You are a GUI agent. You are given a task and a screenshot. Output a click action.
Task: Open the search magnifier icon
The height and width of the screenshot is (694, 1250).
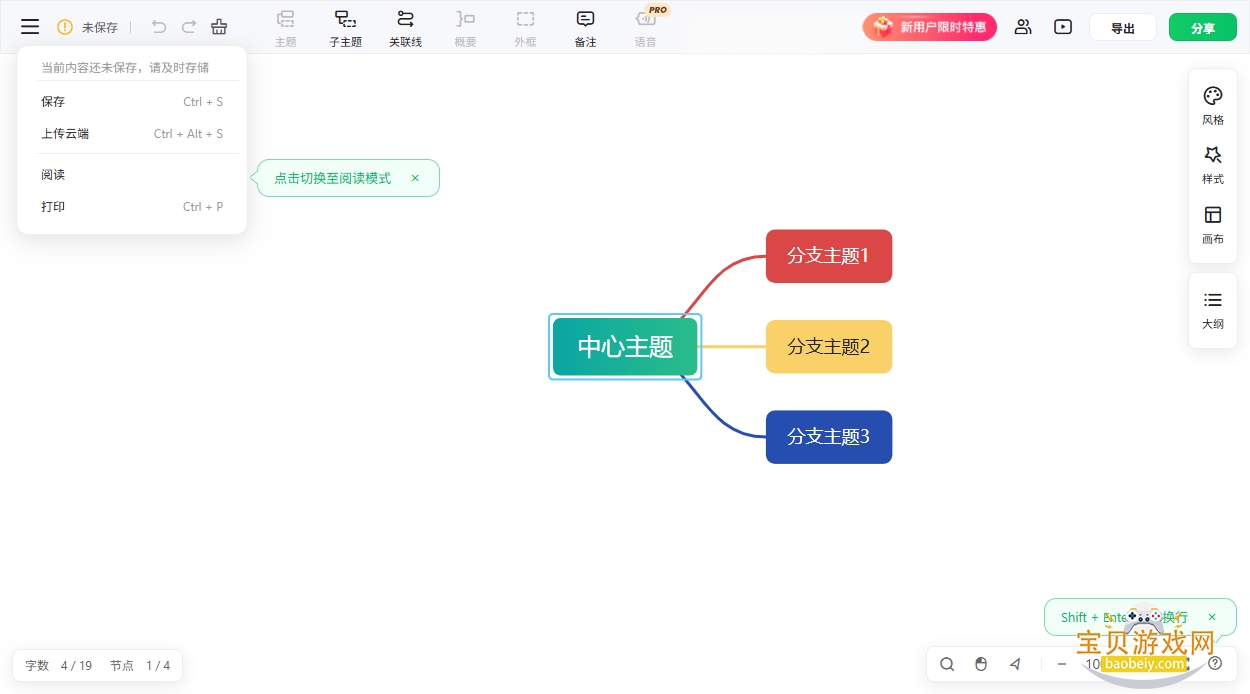coord(947,664)
